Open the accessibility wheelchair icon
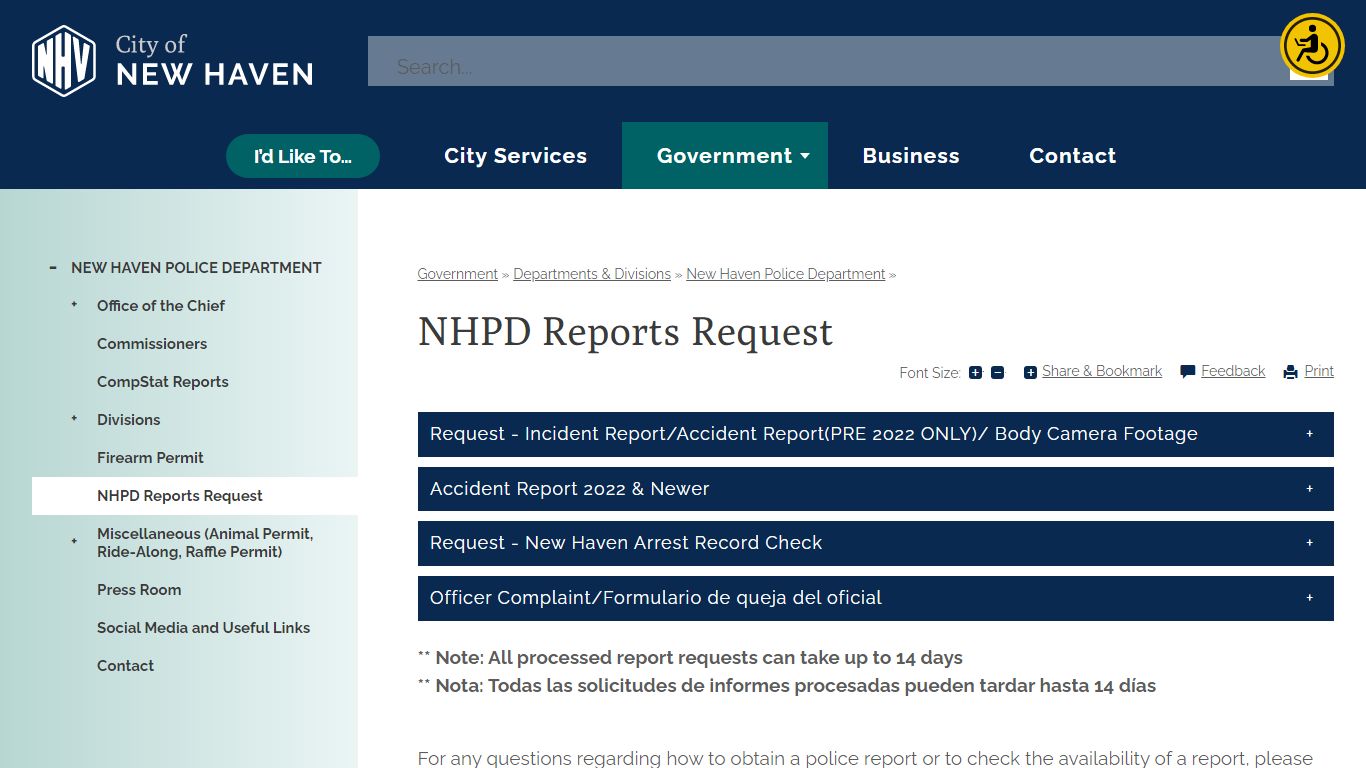 click(x=1312, y=45)
